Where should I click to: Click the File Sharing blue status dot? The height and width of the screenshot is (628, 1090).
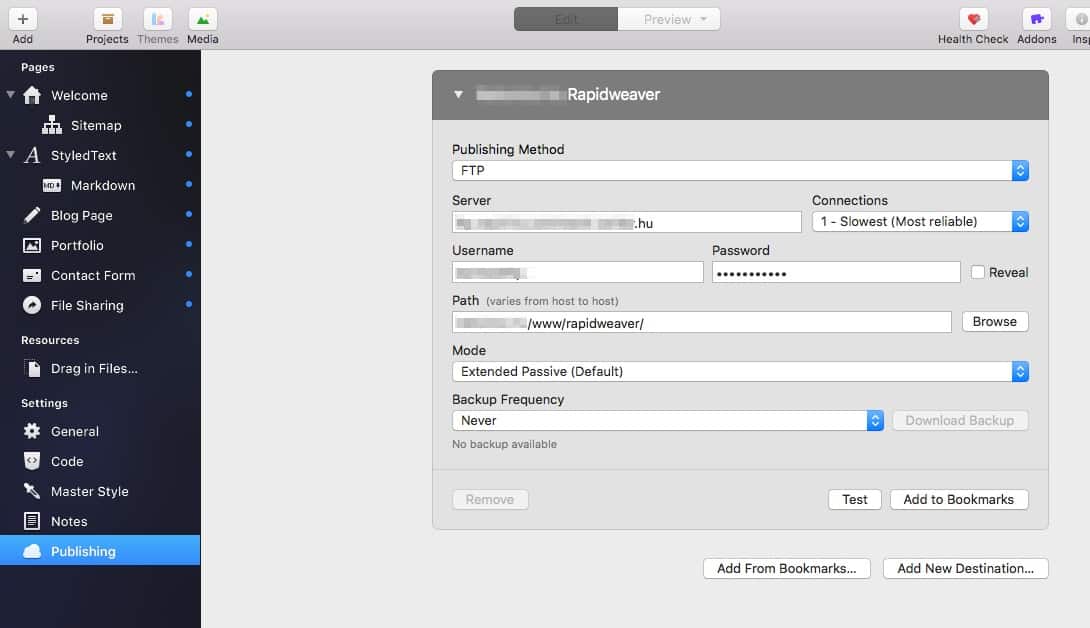(x=188, y=304)
